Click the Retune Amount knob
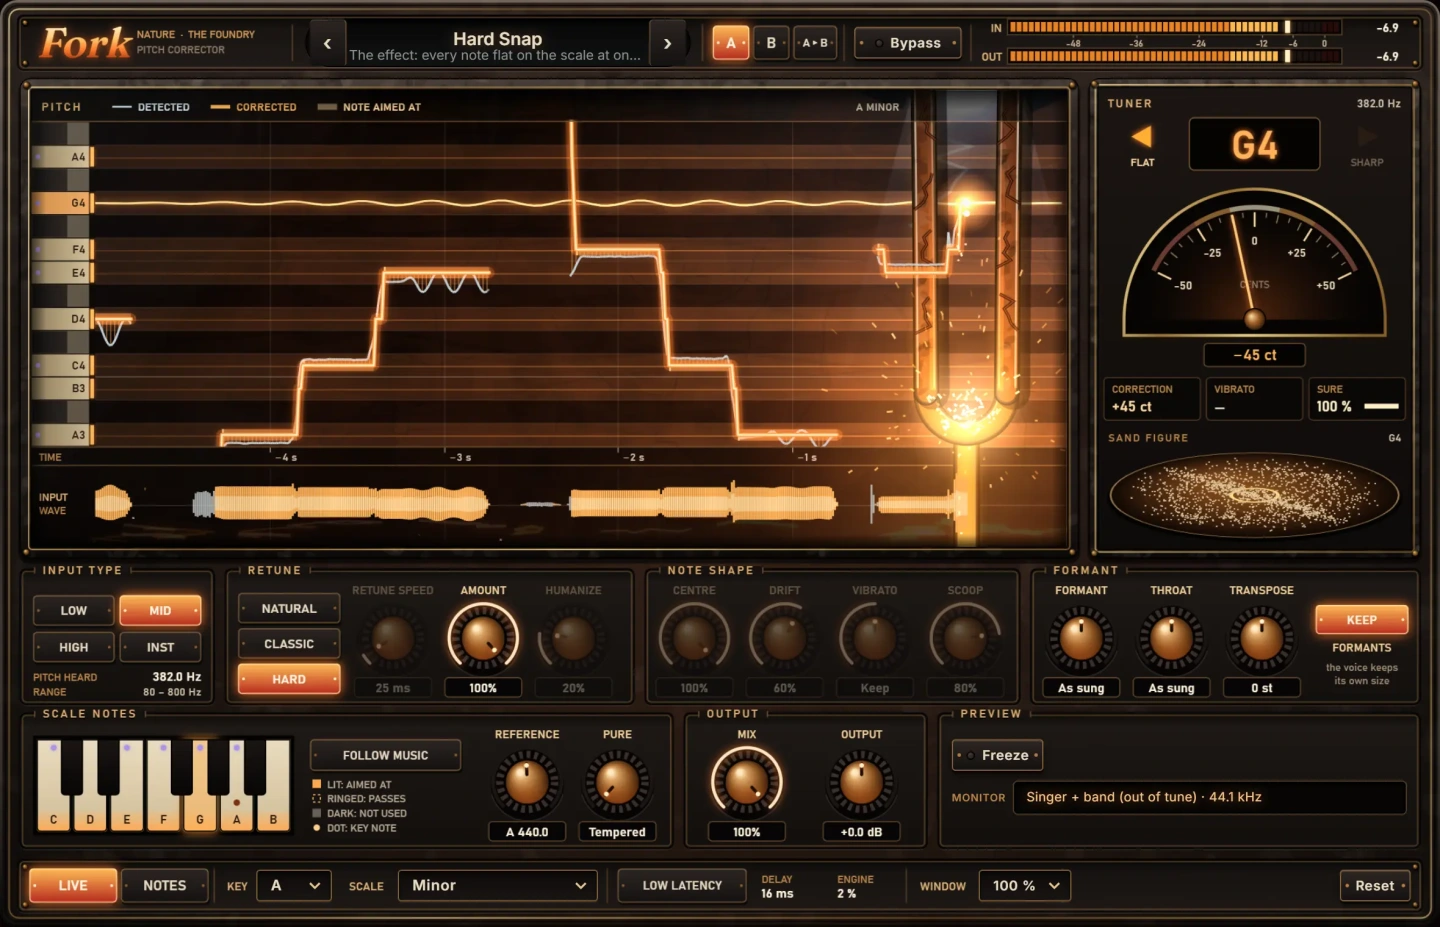 483,638
